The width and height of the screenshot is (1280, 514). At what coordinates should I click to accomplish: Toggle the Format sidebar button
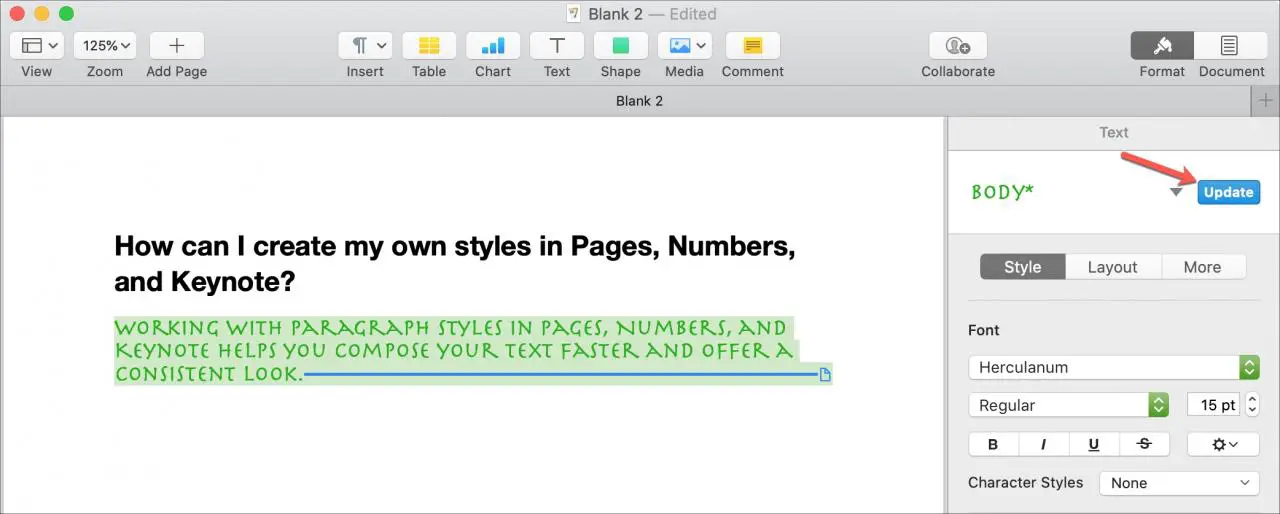coord(1162,46)
